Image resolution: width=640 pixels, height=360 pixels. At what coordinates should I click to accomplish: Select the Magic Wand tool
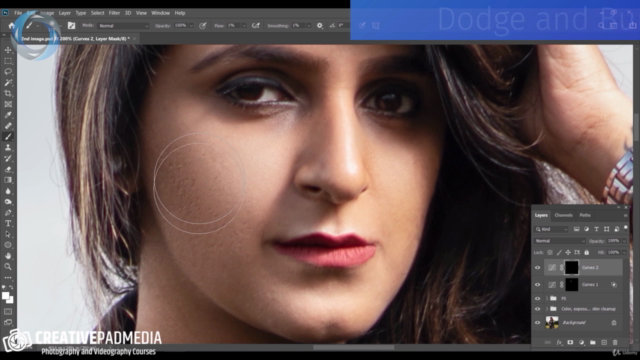[x=8, y=82]
